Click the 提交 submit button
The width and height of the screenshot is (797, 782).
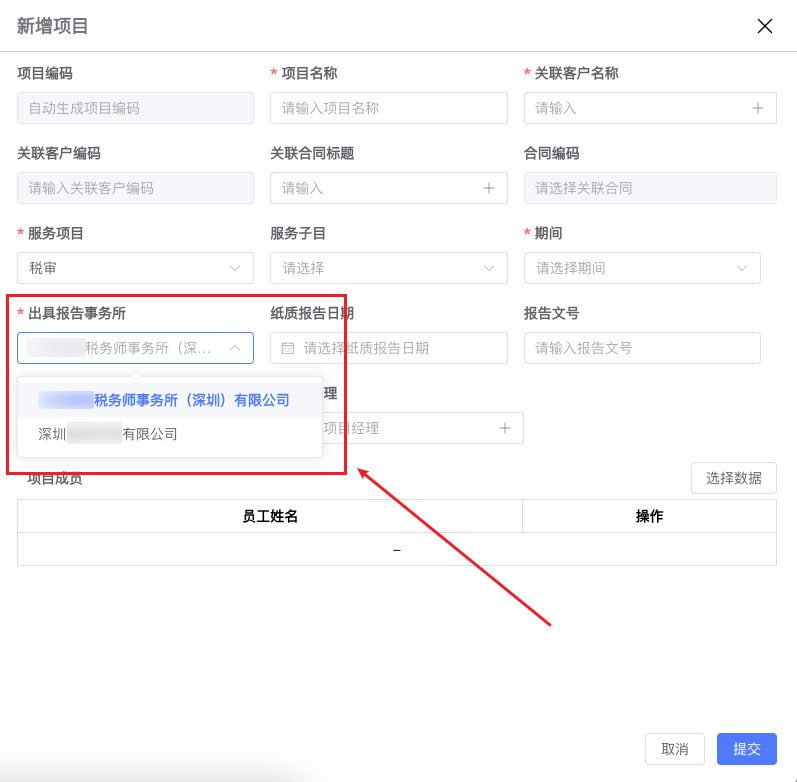(x=747, y=749)
